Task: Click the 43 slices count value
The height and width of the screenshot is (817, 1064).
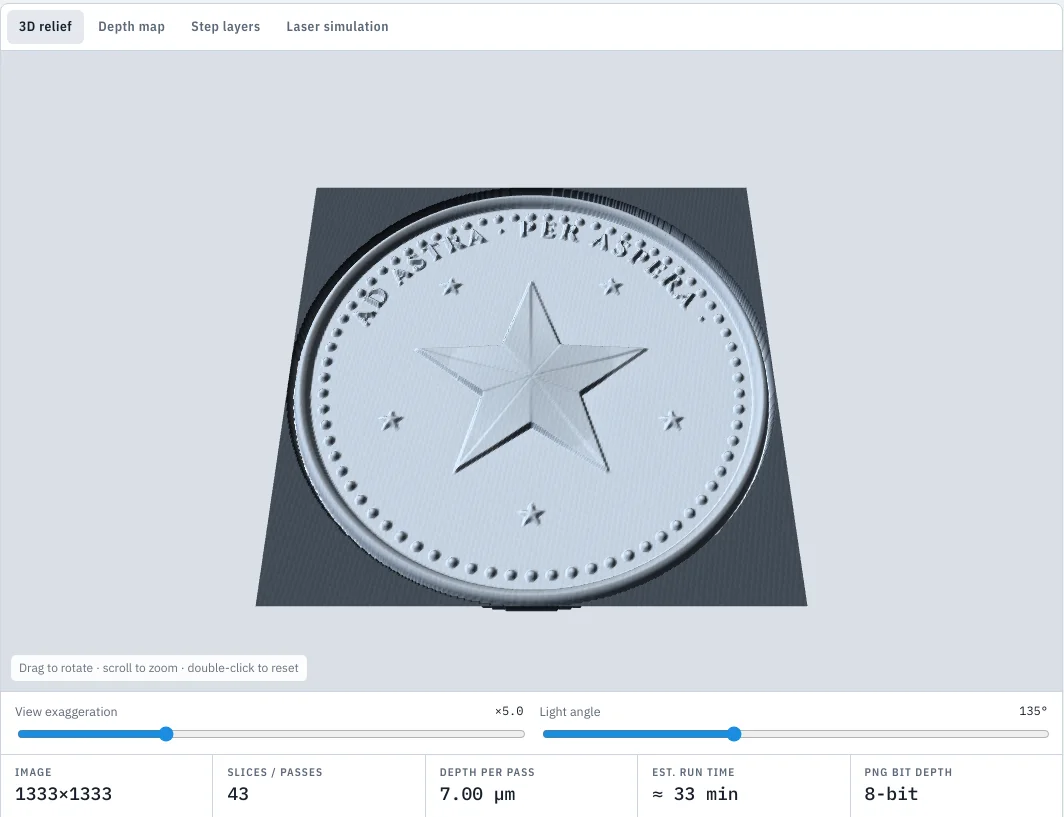Action: point(238,794)
